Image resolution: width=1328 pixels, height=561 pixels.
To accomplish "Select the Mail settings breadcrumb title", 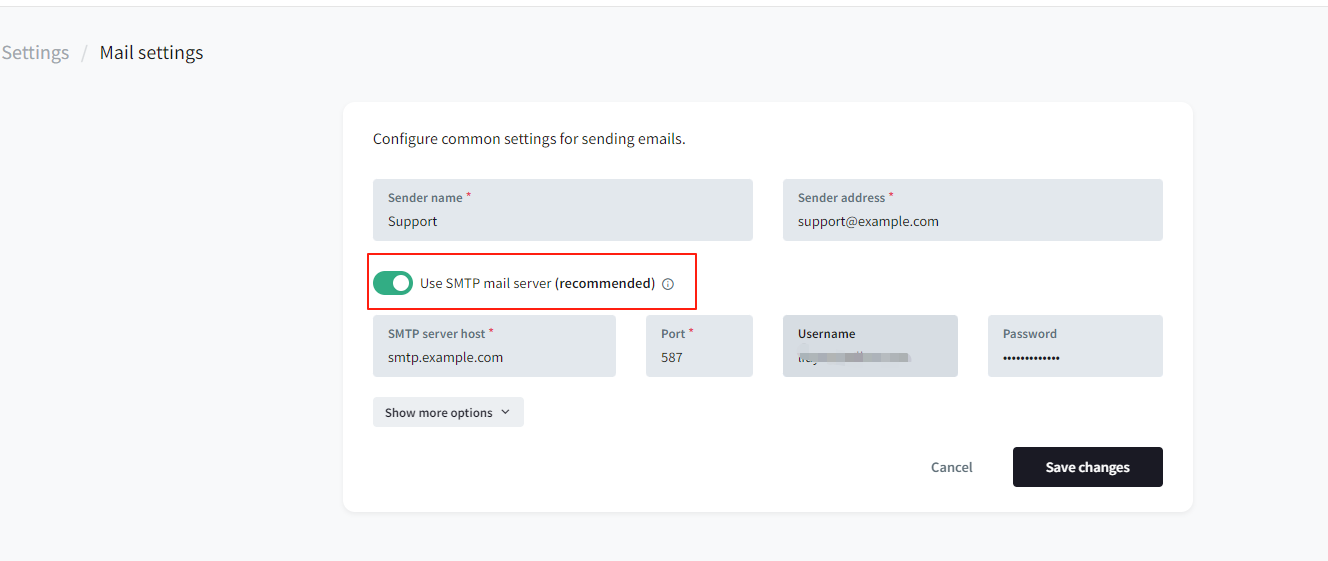I will click(x=151, y=53).
